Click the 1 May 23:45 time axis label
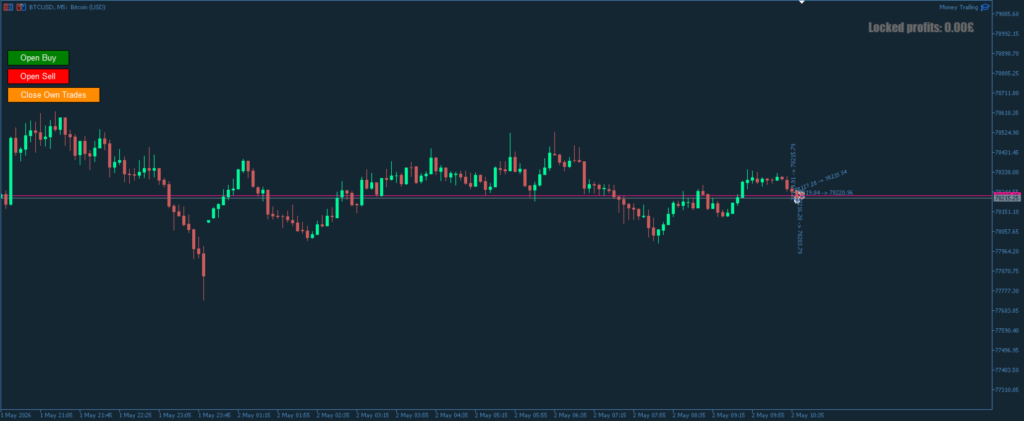Screen dimensions: 1024x421 (x=214, y=415)
